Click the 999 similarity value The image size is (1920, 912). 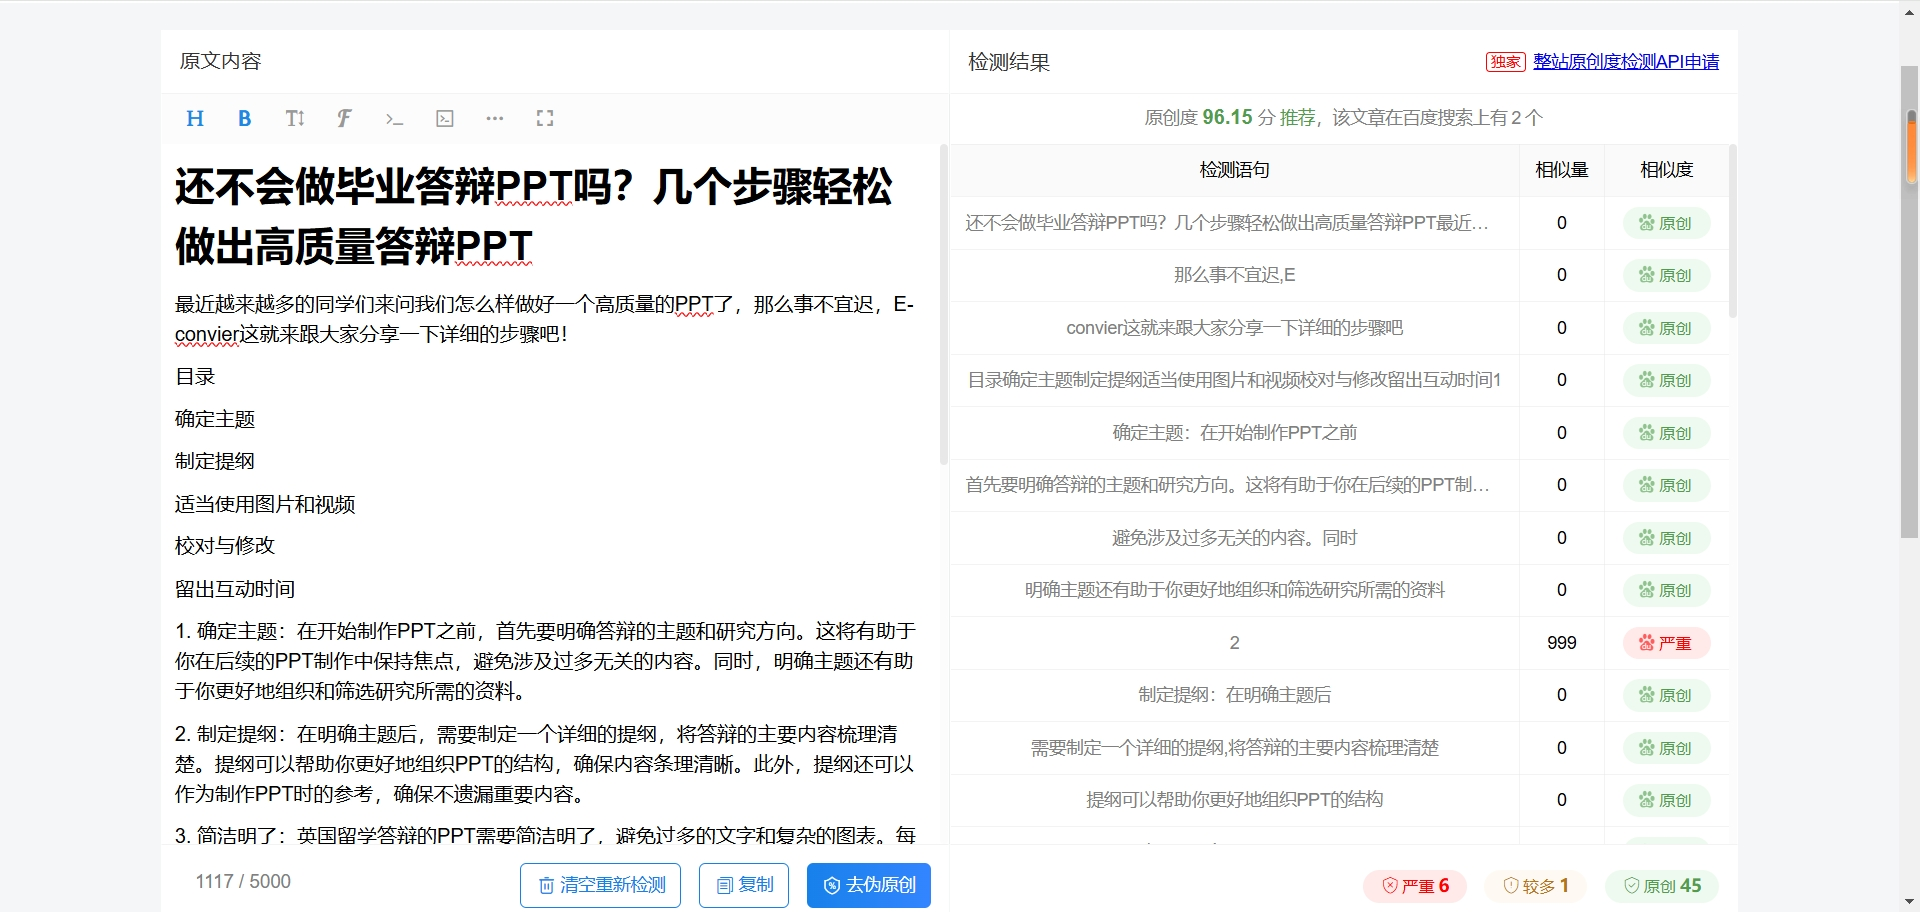[1562, 643]
